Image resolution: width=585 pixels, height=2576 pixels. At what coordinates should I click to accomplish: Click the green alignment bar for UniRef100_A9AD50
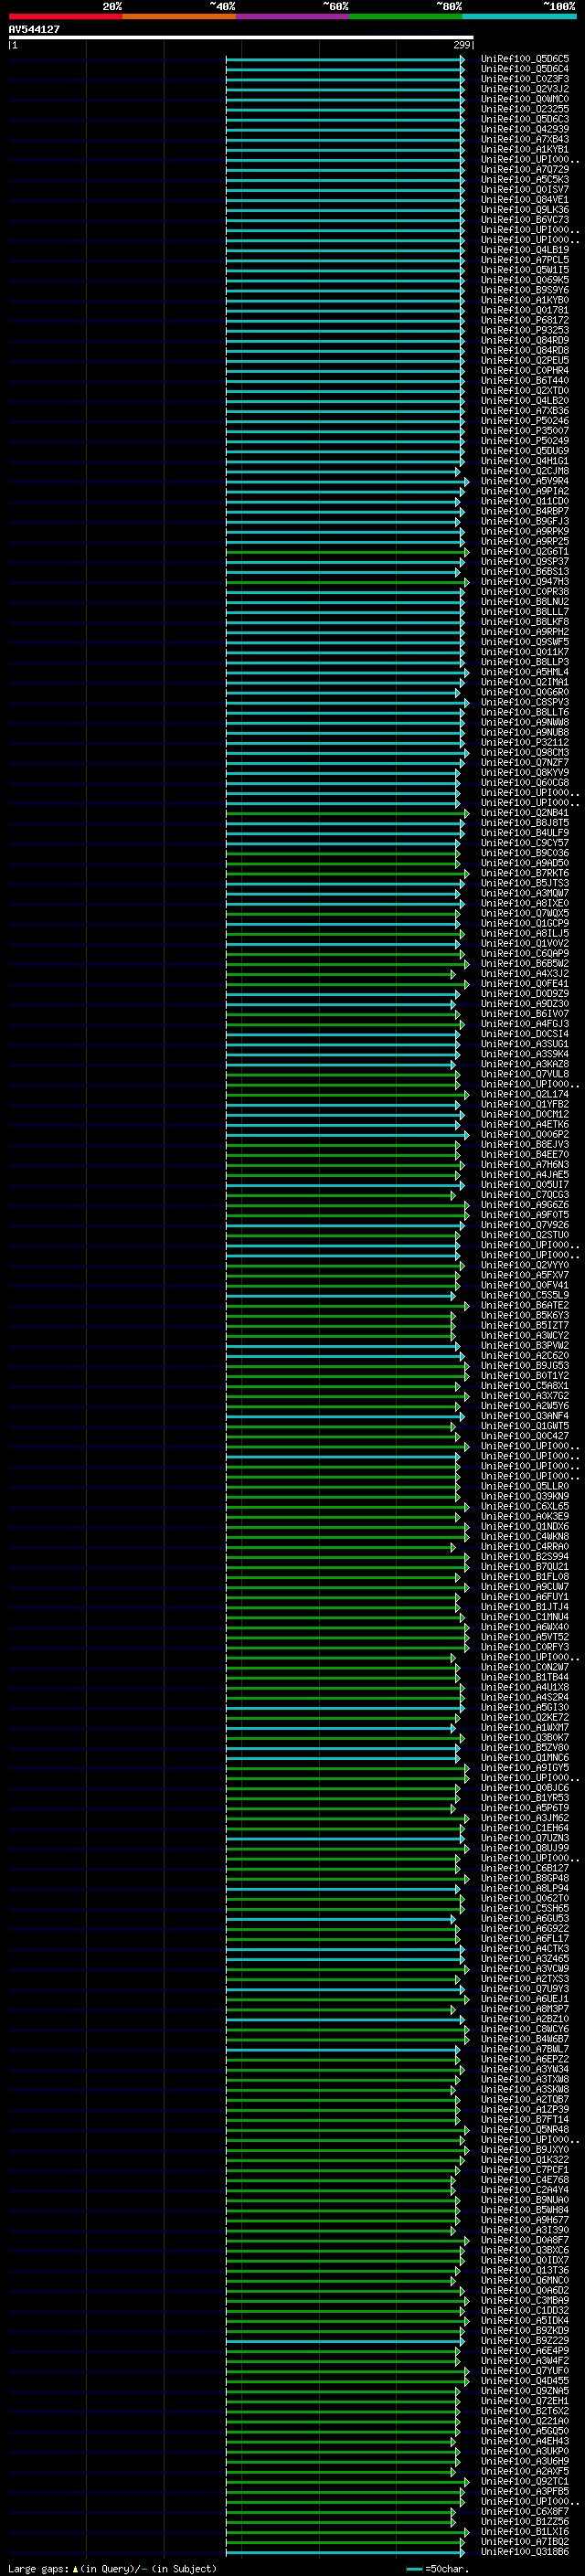(343, 863)
